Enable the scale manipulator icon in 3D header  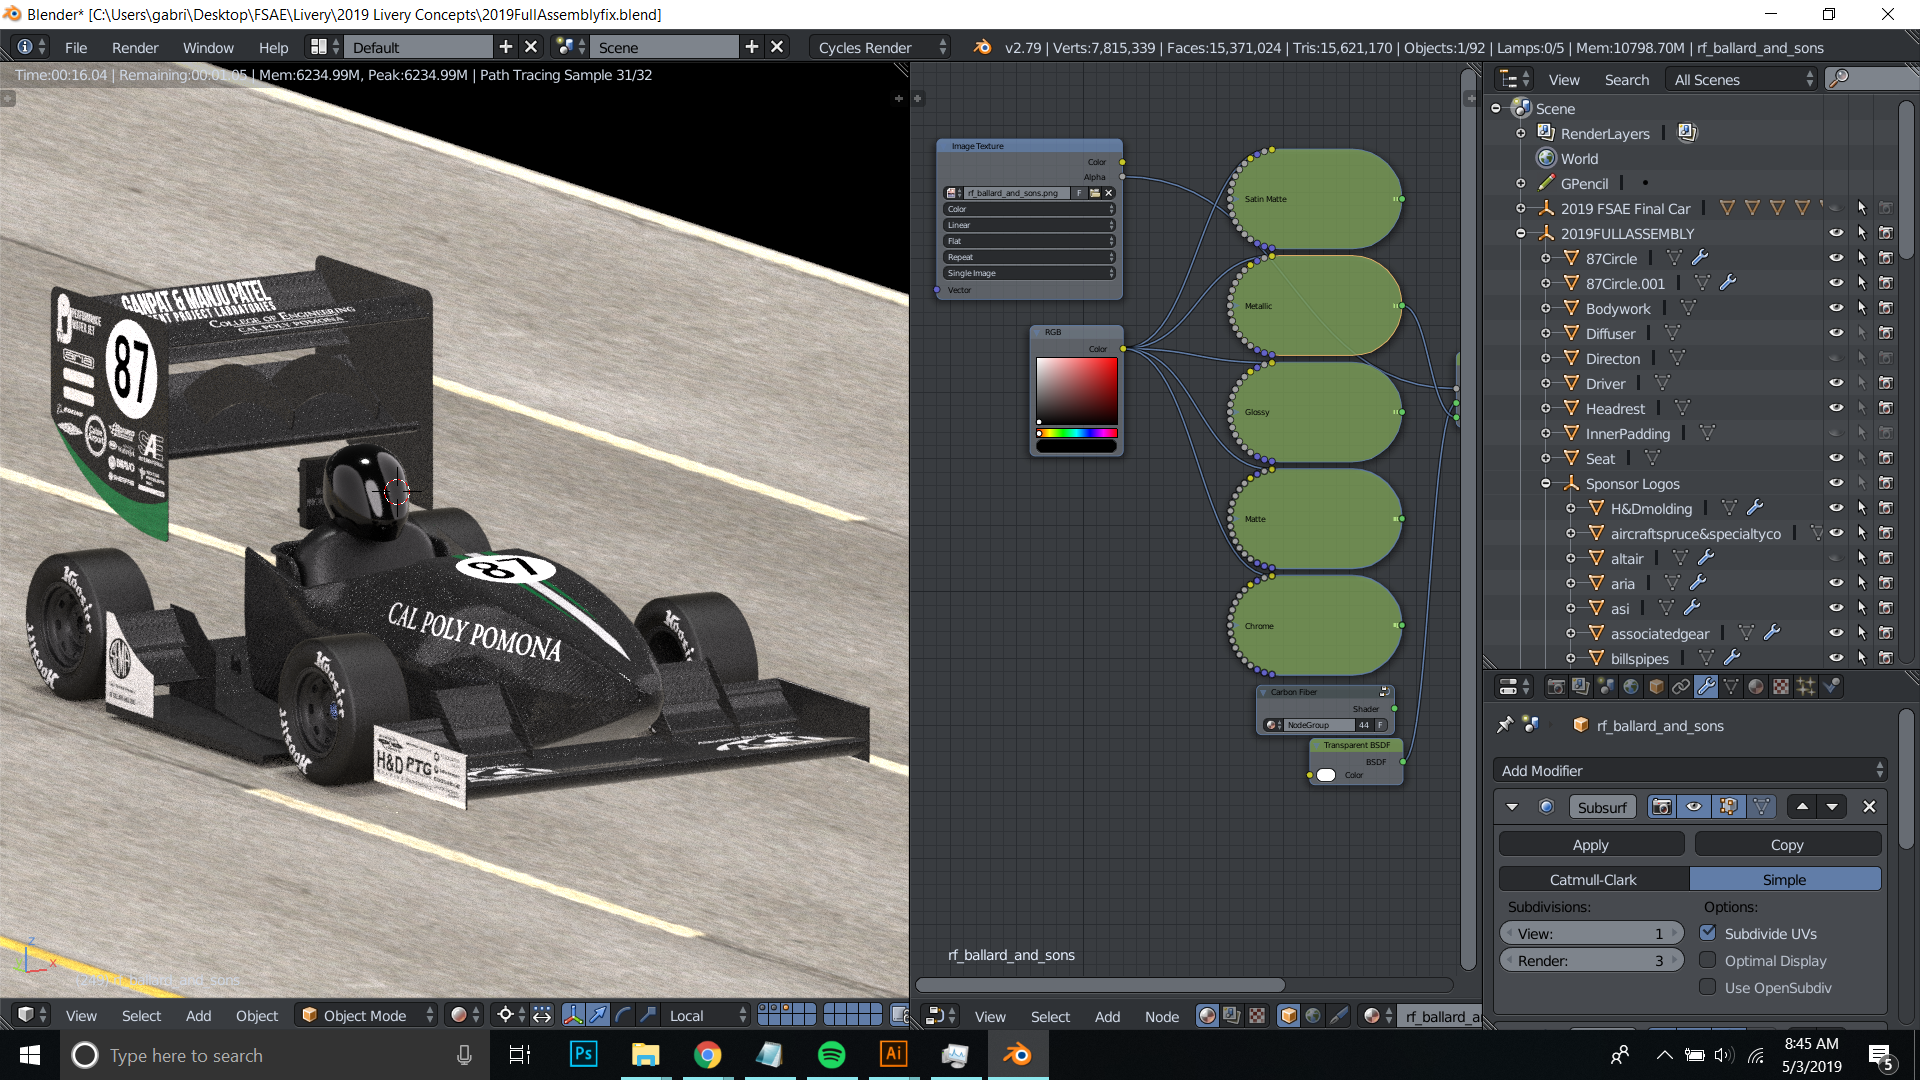tap(648, 1015)
